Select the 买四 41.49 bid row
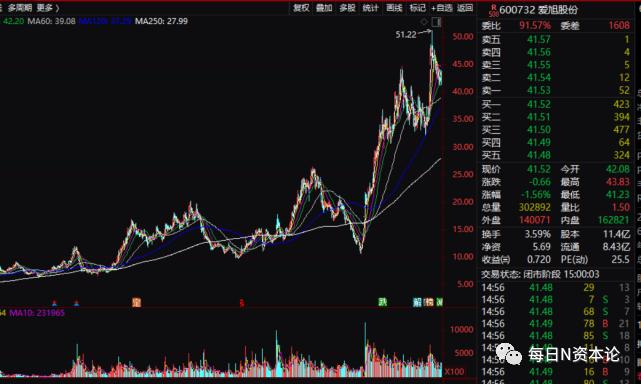Screen dimensions: 641x384 (x=556, y=143)
